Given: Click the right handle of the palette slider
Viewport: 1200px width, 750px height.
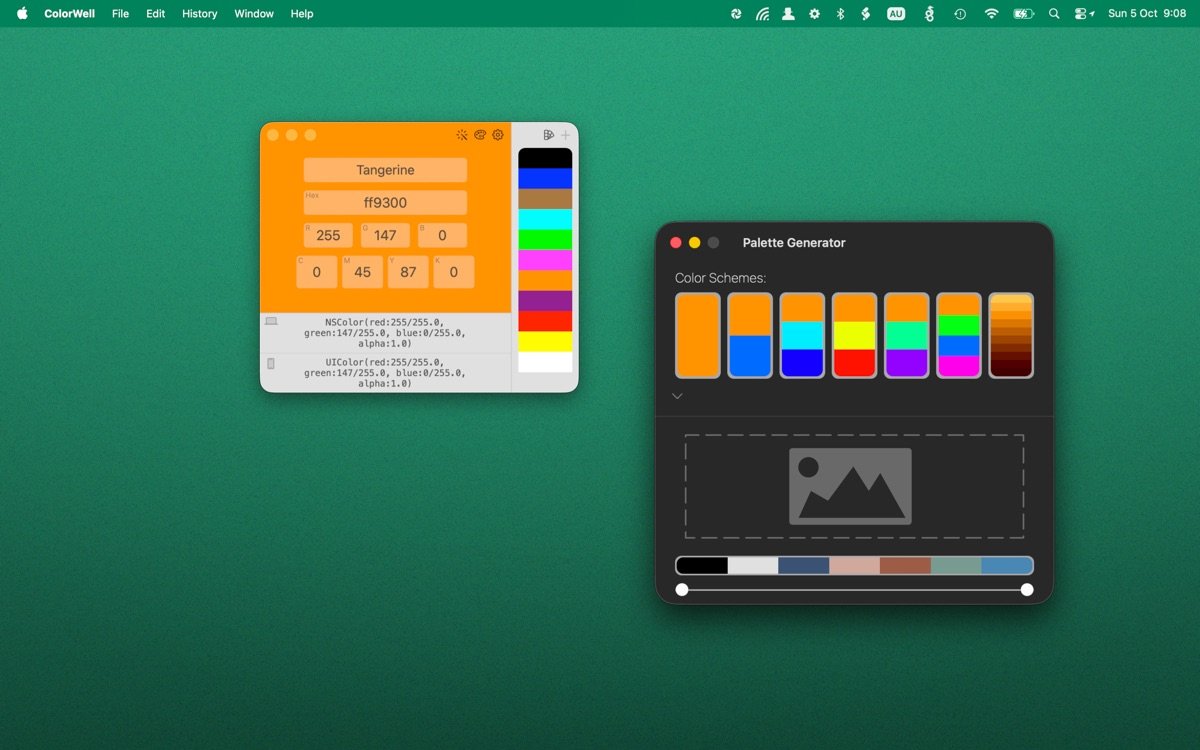Looking at the screenshot, I should [x=1027, y=590].
